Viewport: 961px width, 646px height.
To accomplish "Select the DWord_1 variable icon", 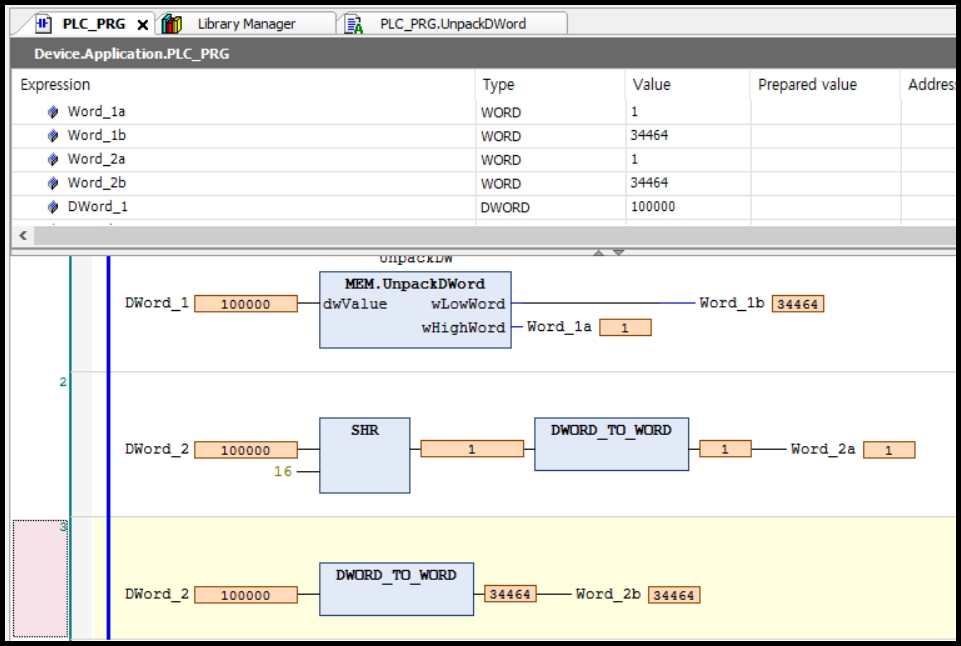I will point(53,207).
